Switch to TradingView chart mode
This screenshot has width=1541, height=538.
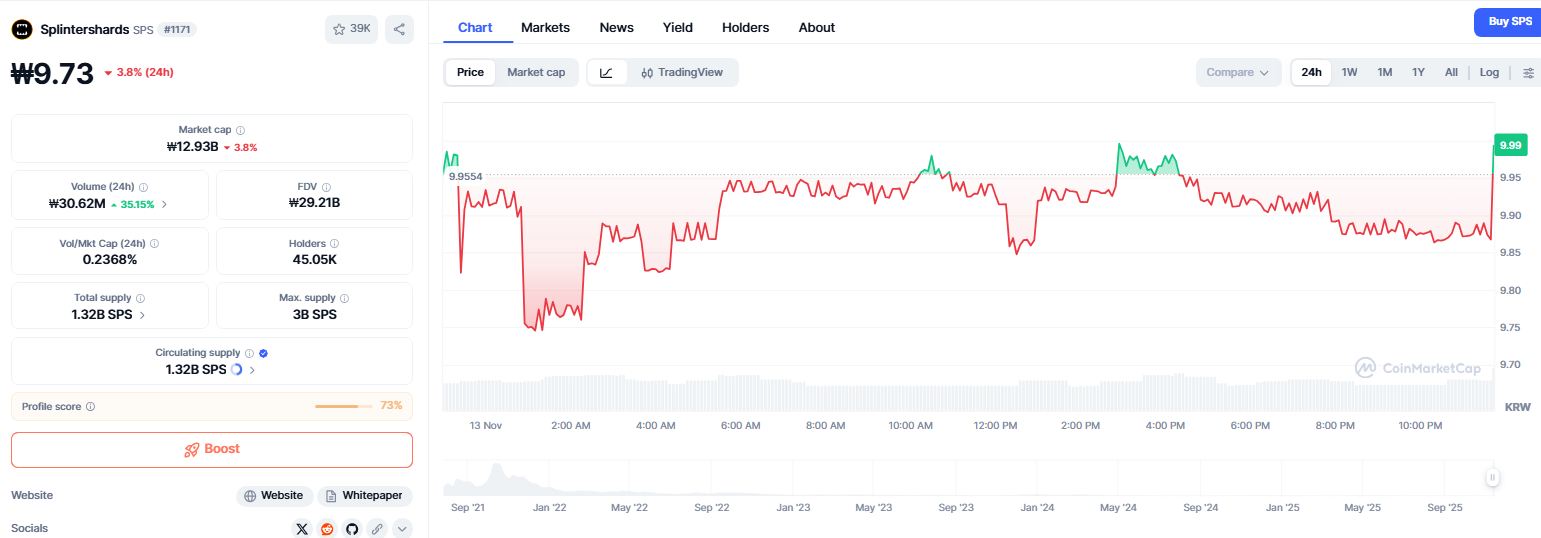pos(682,72)
